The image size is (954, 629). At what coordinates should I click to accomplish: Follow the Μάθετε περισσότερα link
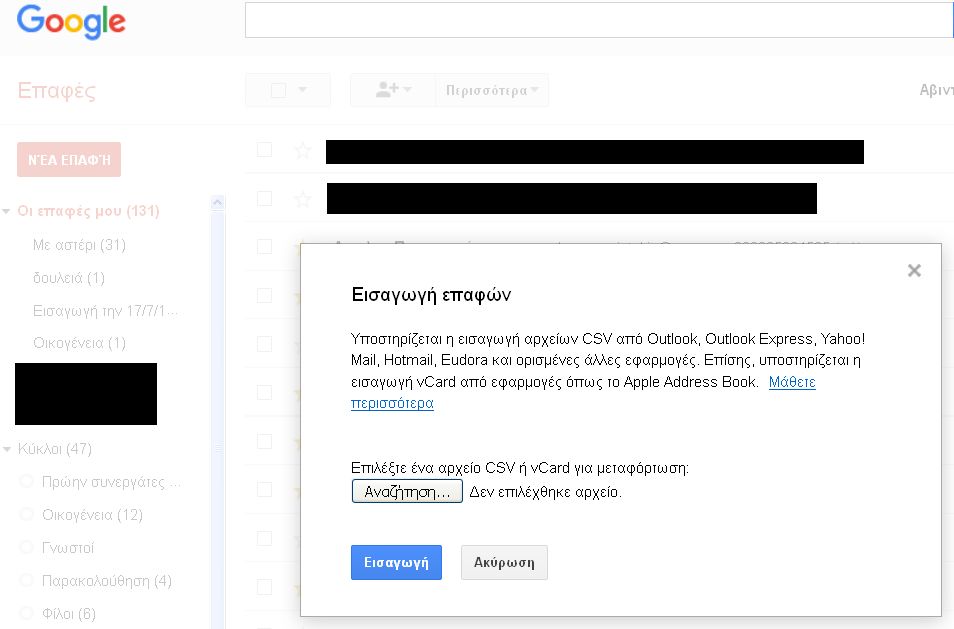[792, 383]
